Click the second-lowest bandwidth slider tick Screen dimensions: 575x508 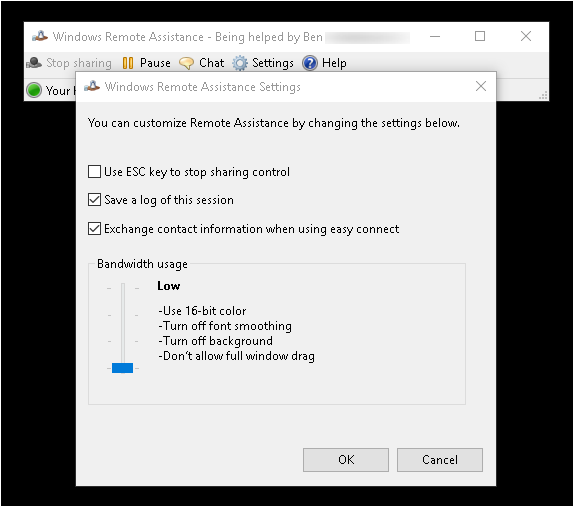pyautogui.click(x=123, y=341)
